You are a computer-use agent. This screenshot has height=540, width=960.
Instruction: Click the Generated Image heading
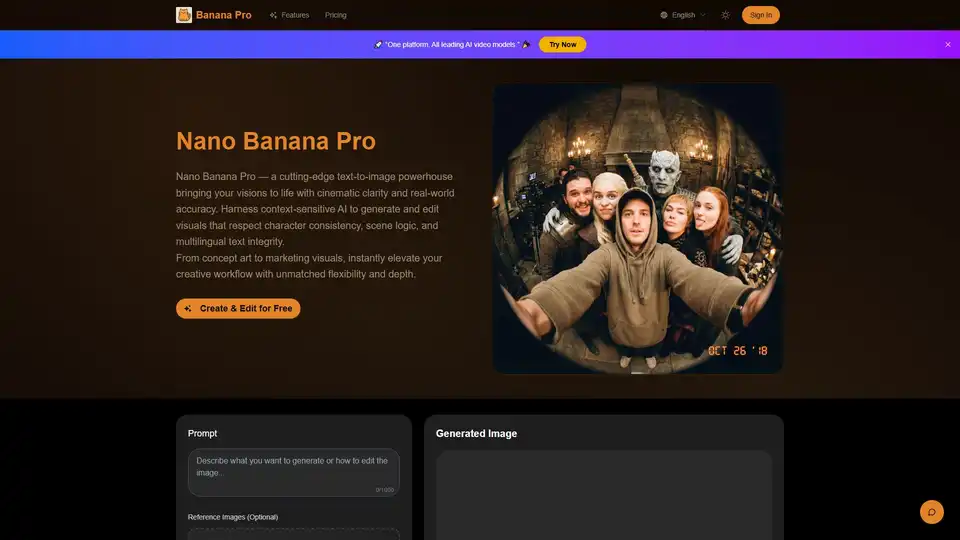coord(476,433)
